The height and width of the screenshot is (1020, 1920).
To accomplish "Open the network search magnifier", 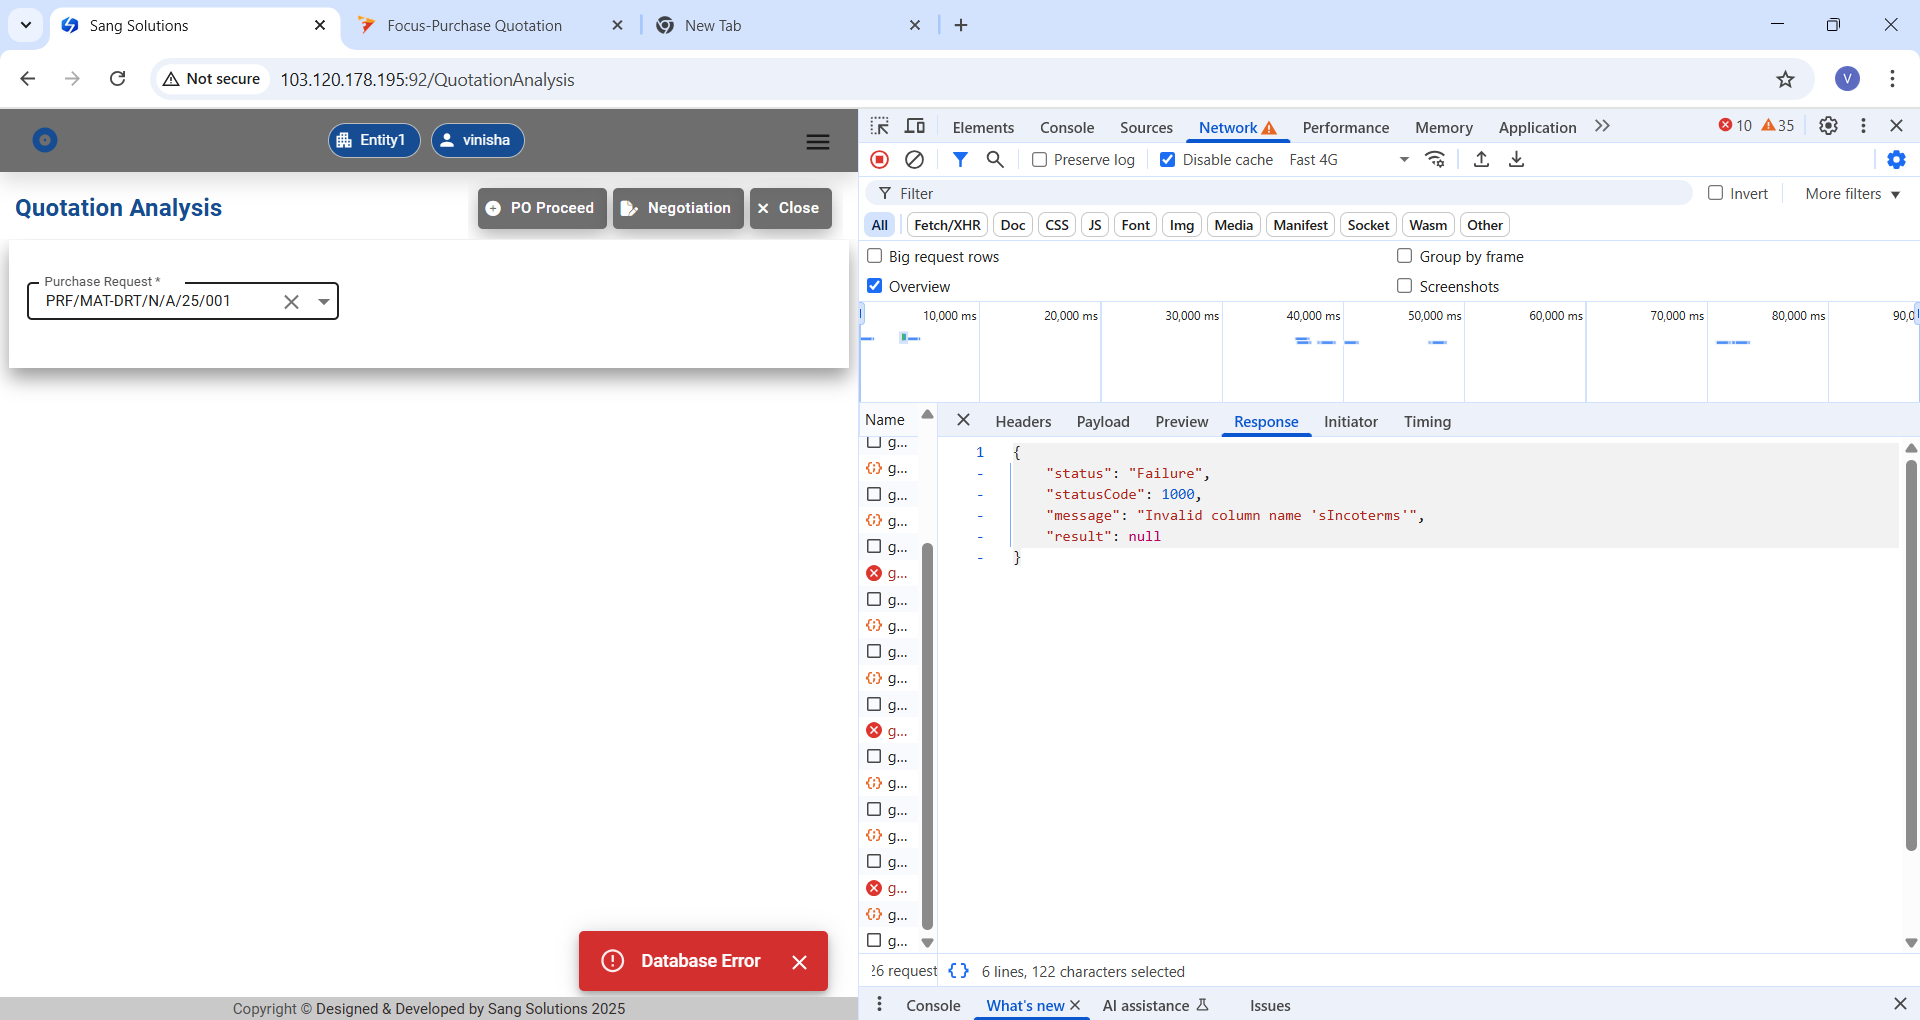I will click(995, 160).
